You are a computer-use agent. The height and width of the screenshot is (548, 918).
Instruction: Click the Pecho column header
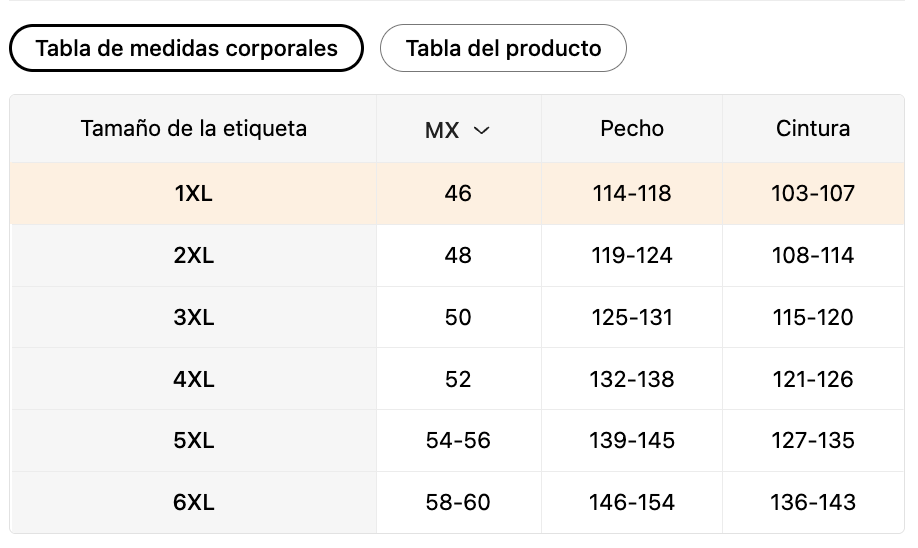click(632, 128)
